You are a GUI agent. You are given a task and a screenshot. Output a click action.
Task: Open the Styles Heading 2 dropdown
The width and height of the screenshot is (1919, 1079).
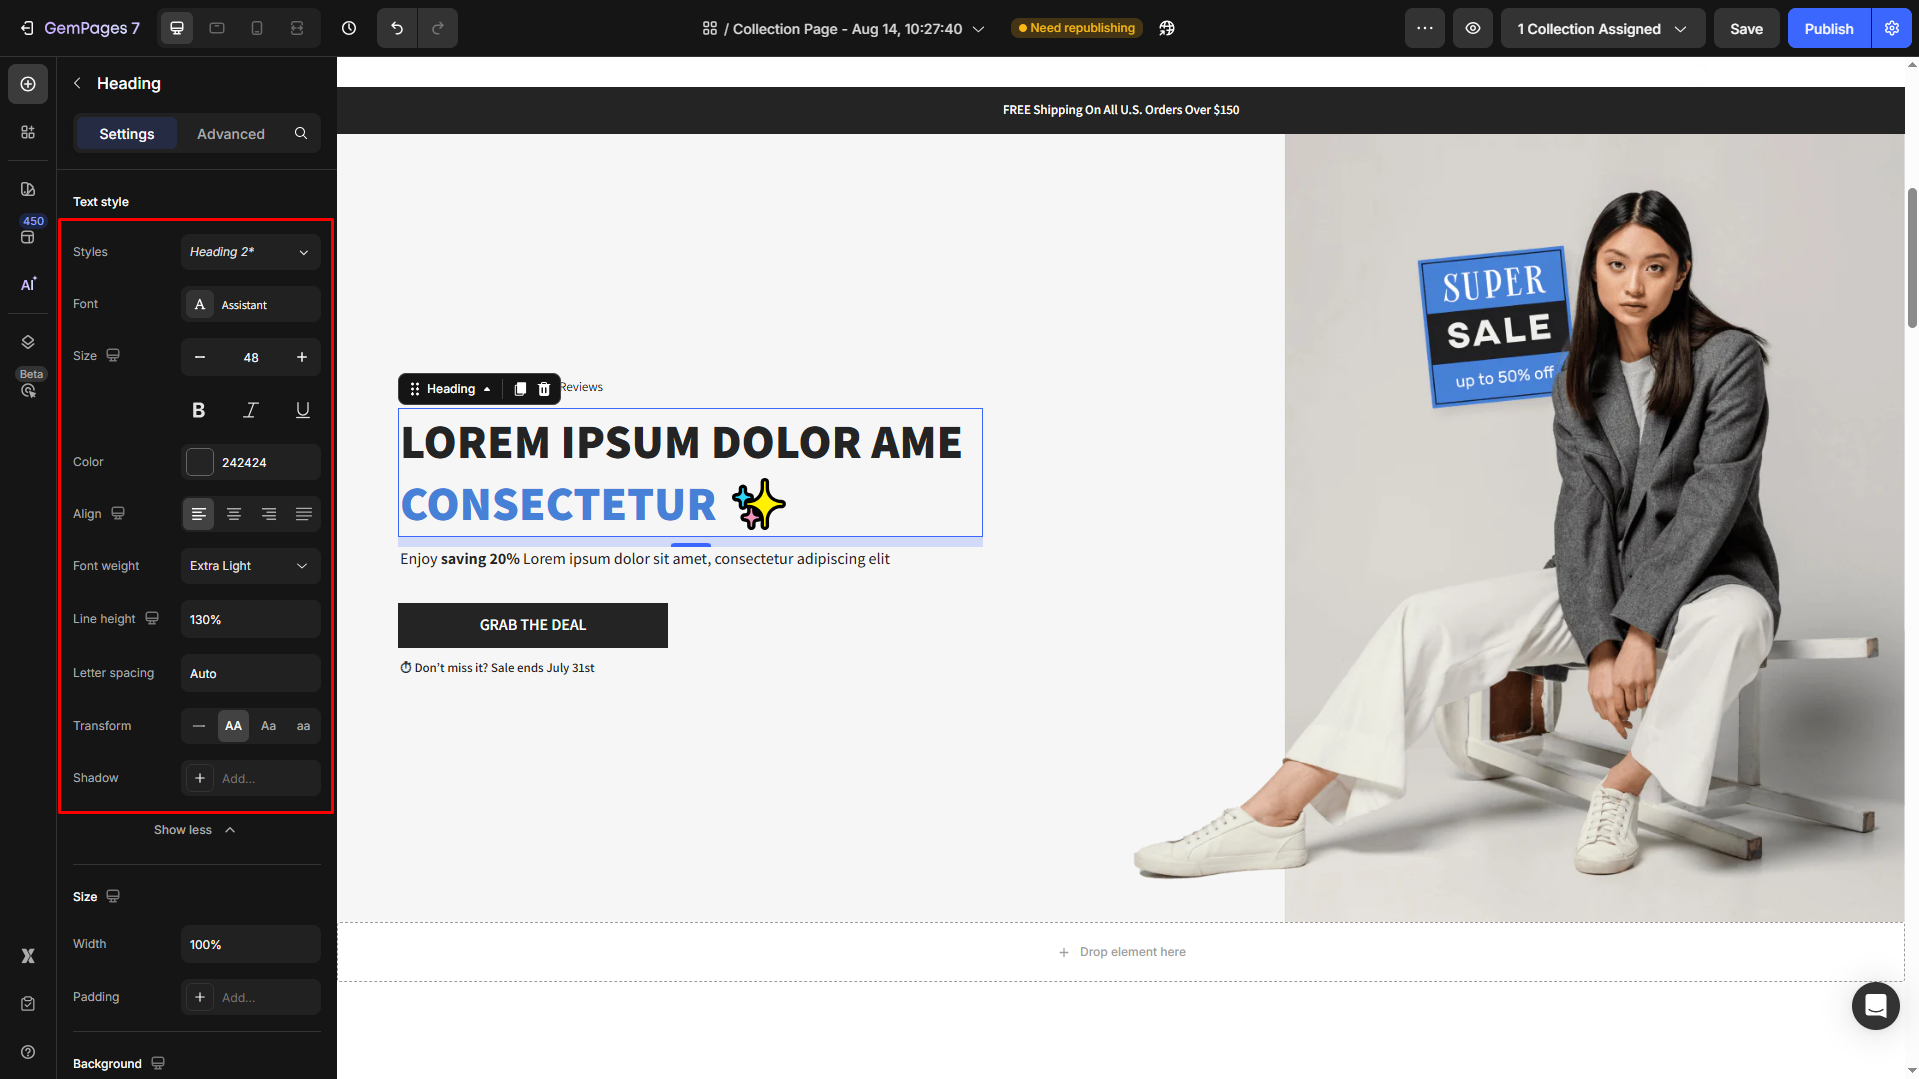pyautogui.click(x=251, y=252)
